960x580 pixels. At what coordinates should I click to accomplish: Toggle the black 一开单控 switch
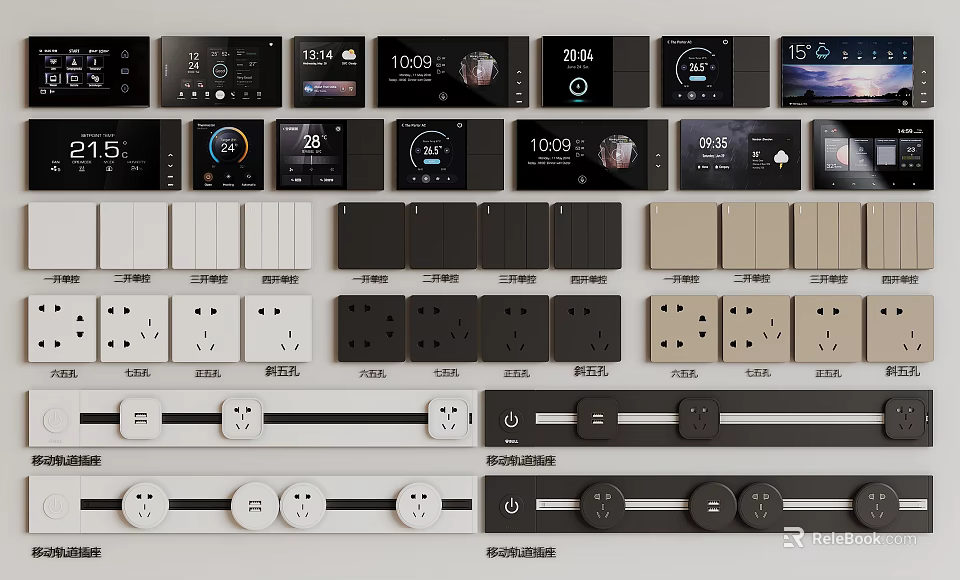click(371, 236)
